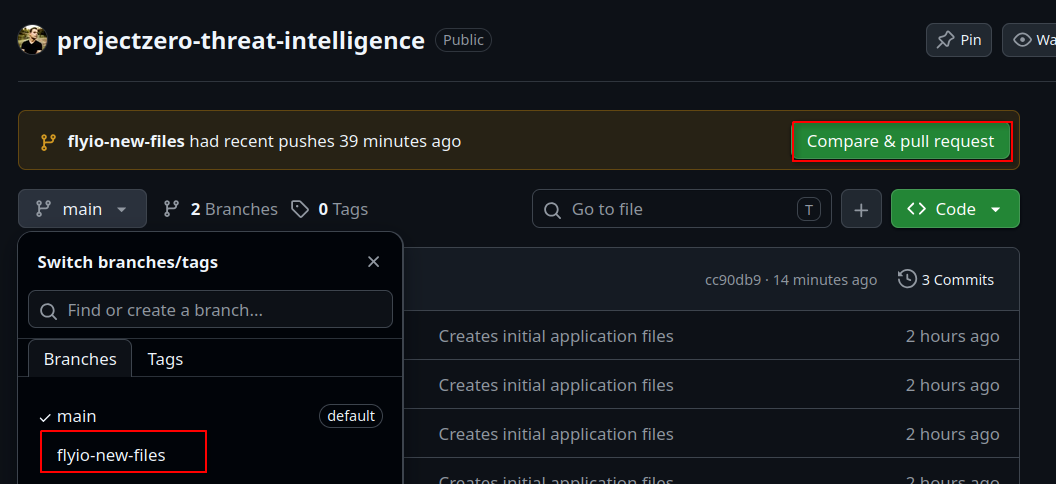Viewport: 1056px width, 484px height.
Task: Open commit cc90db9 link
Action: coord(733,279)
